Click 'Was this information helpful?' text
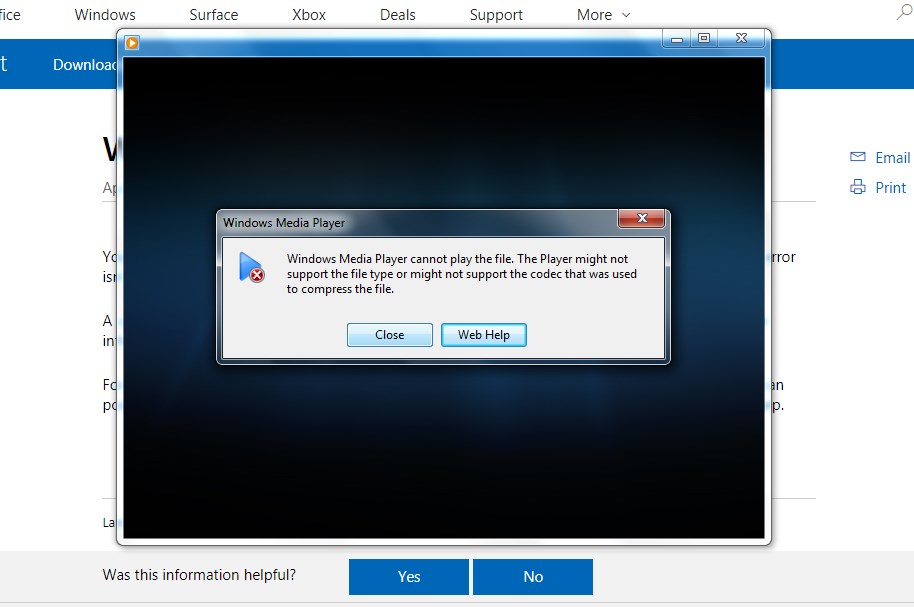This screenshot has height=607, width=914. click(x=199, y=575)
